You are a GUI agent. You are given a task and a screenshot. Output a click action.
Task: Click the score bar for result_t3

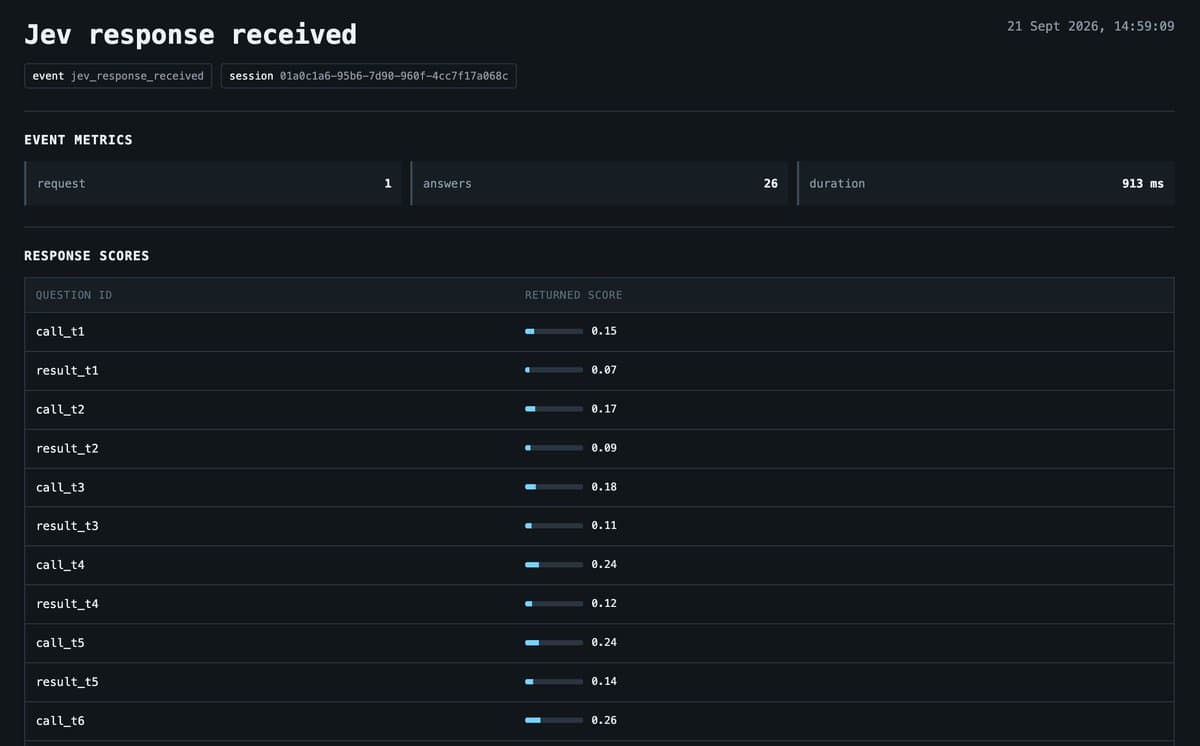554,526
